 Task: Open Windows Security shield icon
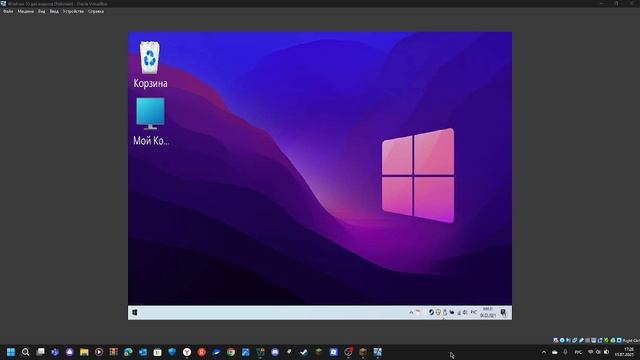coord(172,352)
